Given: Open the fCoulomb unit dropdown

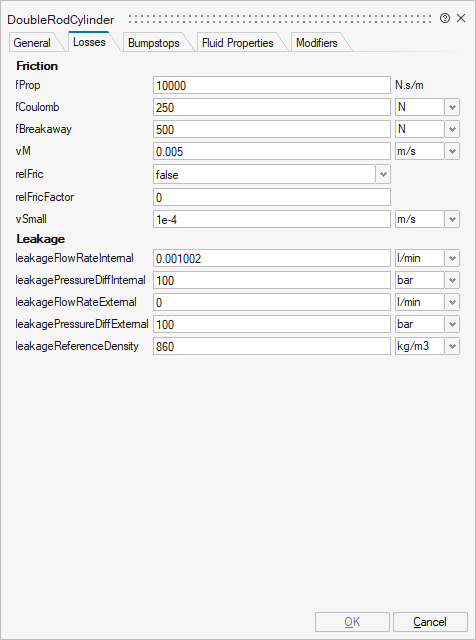Looking at the screenshot, I should (x=452, y=107).
